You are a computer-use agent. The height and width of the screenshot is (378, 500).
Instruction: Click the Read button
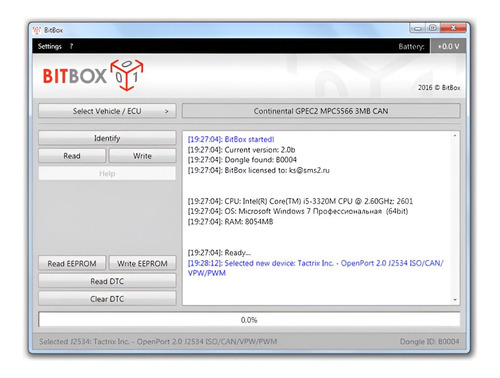pos(72,156)
